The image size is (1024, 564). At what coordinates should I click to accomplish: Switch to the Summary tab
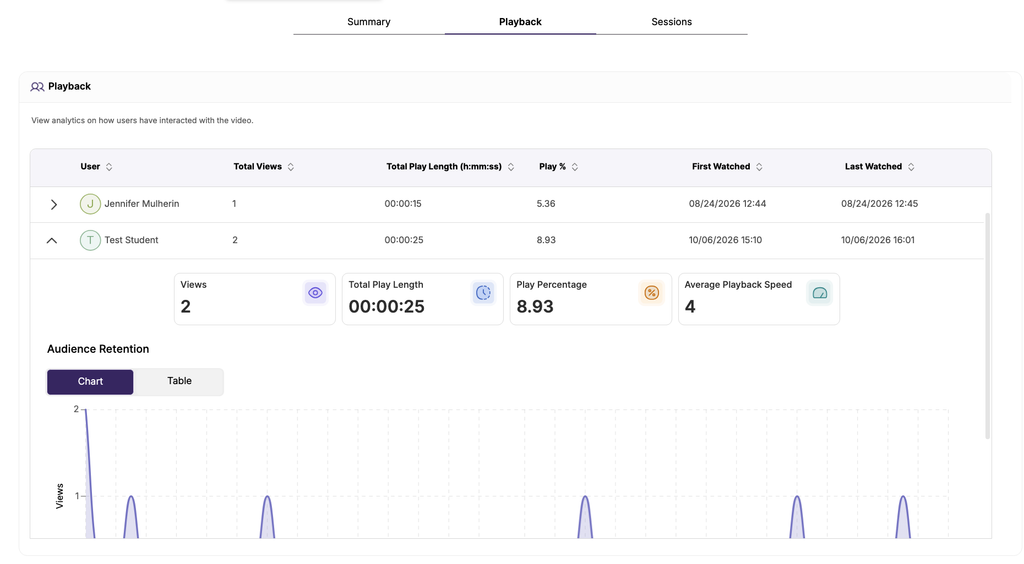[x=368, y=22]
